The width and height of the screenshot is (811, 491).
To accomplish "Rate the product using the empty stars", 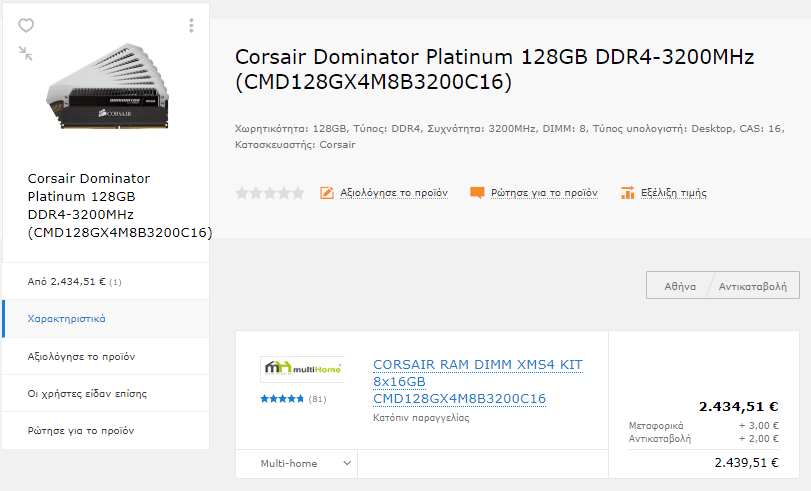I will click(x=269, y=194).
